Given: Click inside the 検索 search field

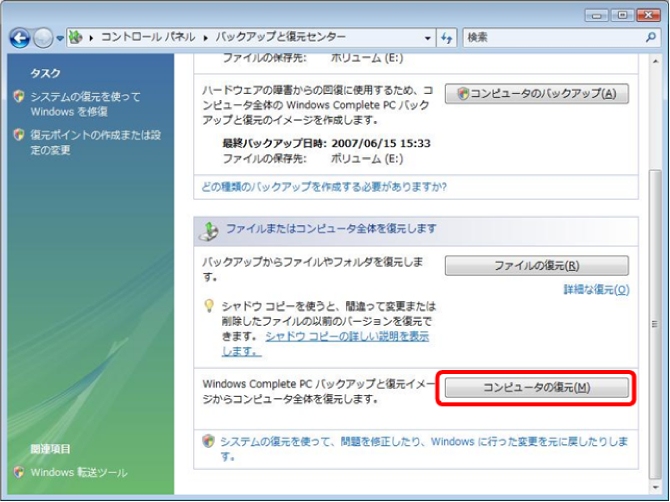Looking at the screenshot, I should [550, 38].
